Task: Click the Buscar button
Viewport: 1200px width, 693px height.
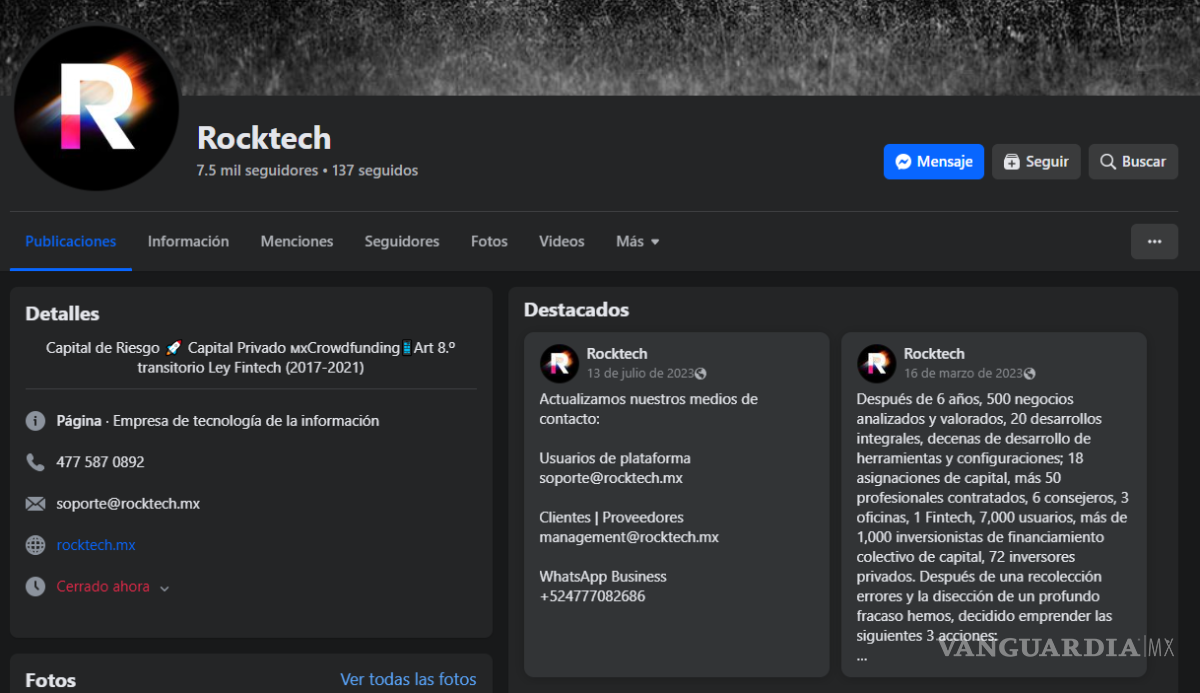Action: 1133,161
